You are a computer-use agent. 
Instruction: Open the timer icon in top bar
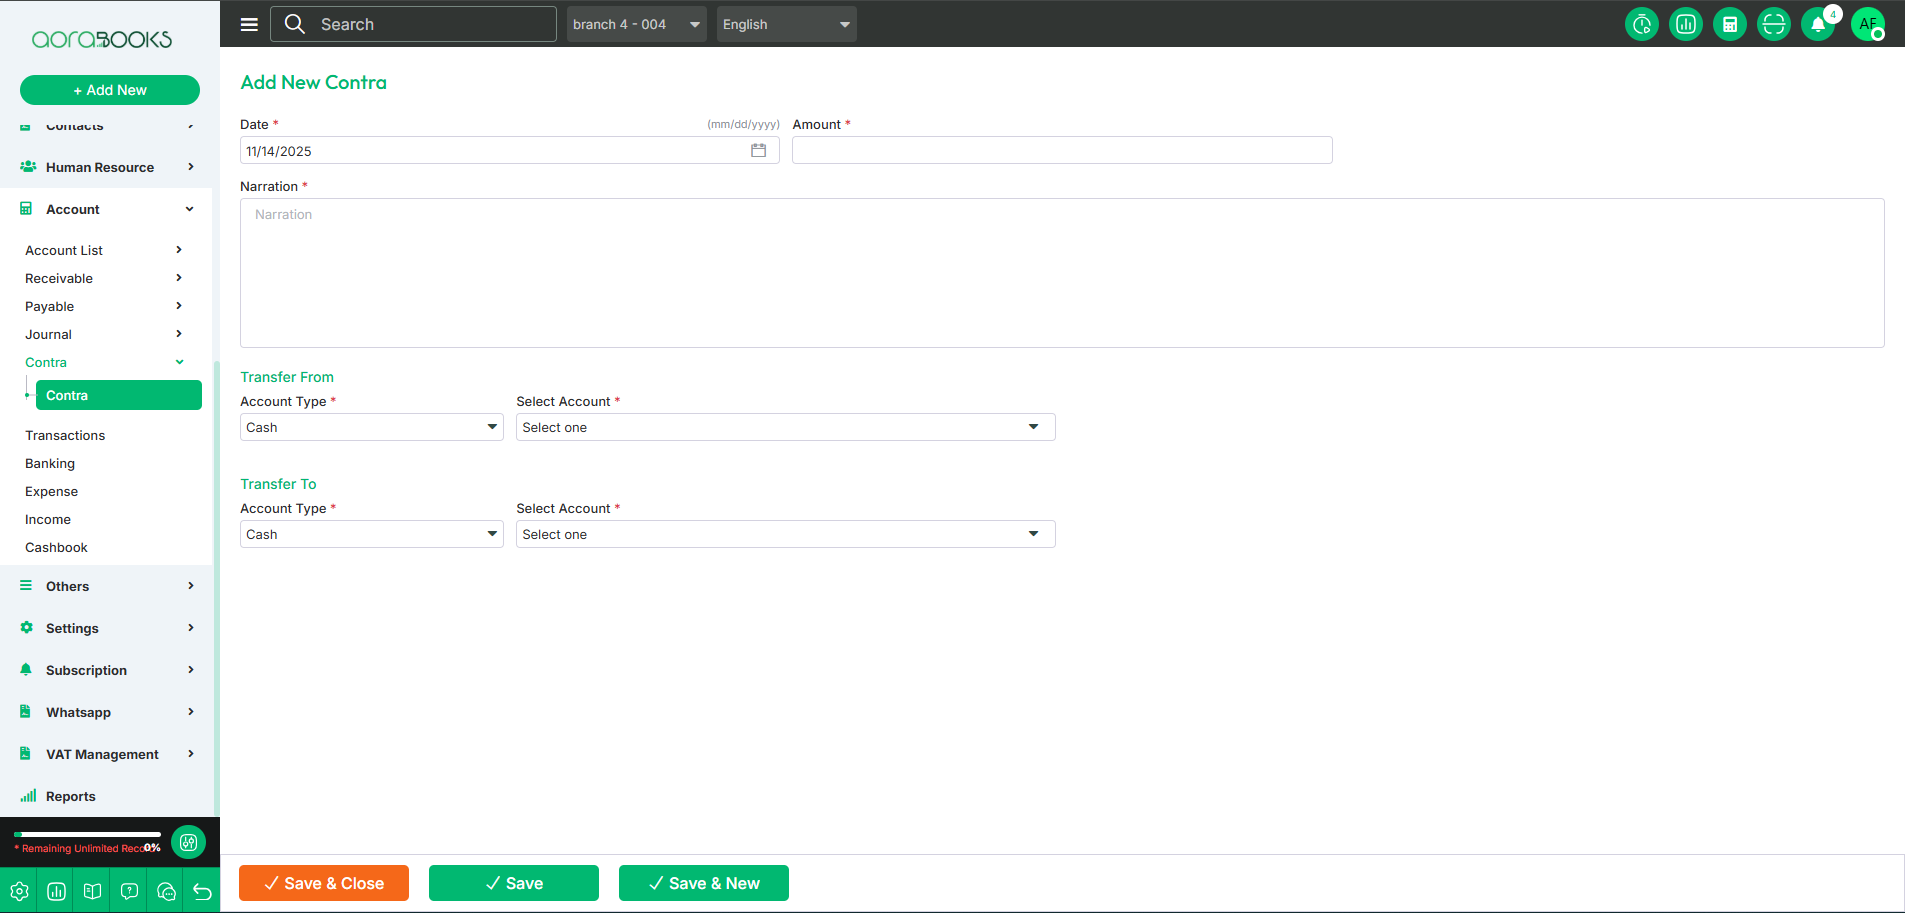coord(1641,24)
